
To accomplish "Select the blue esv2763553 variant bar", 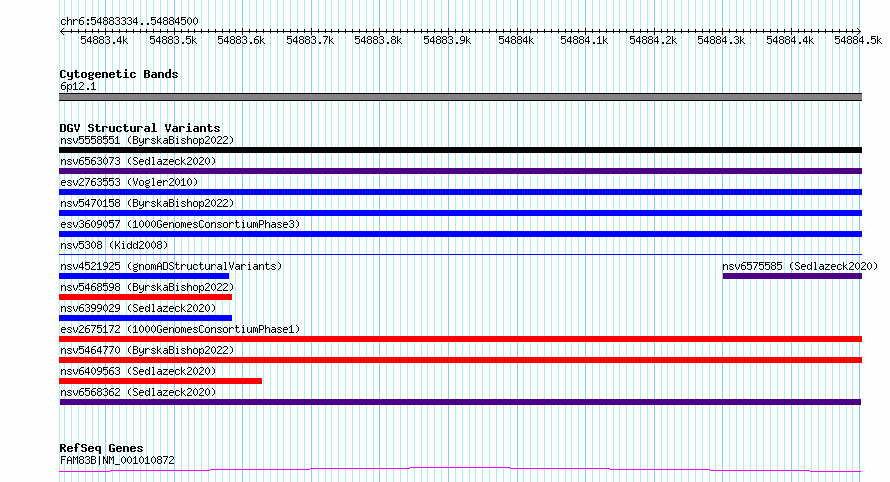I will (x=460, y=192).
